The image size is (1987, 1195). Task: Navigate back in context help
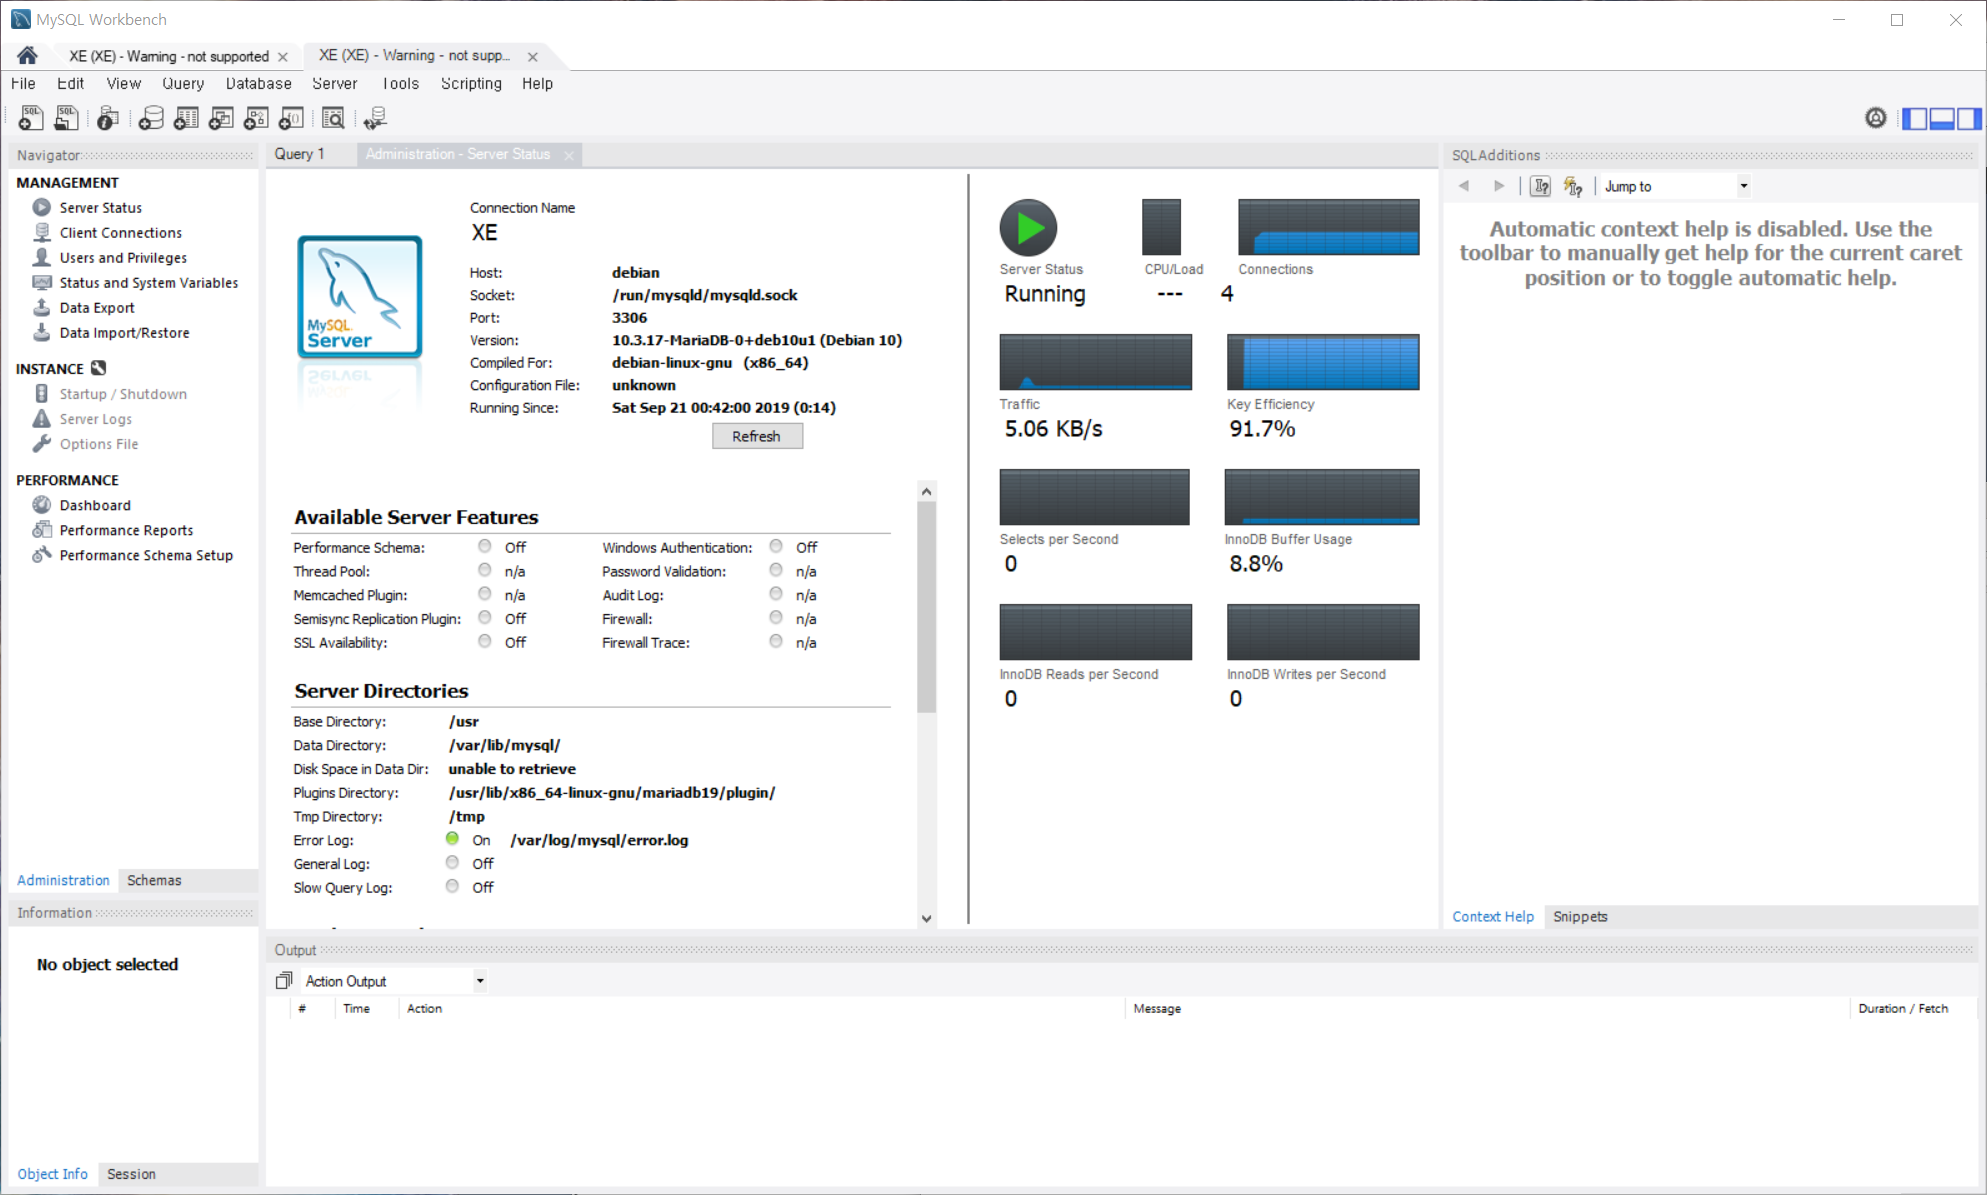coord(1464,186)
